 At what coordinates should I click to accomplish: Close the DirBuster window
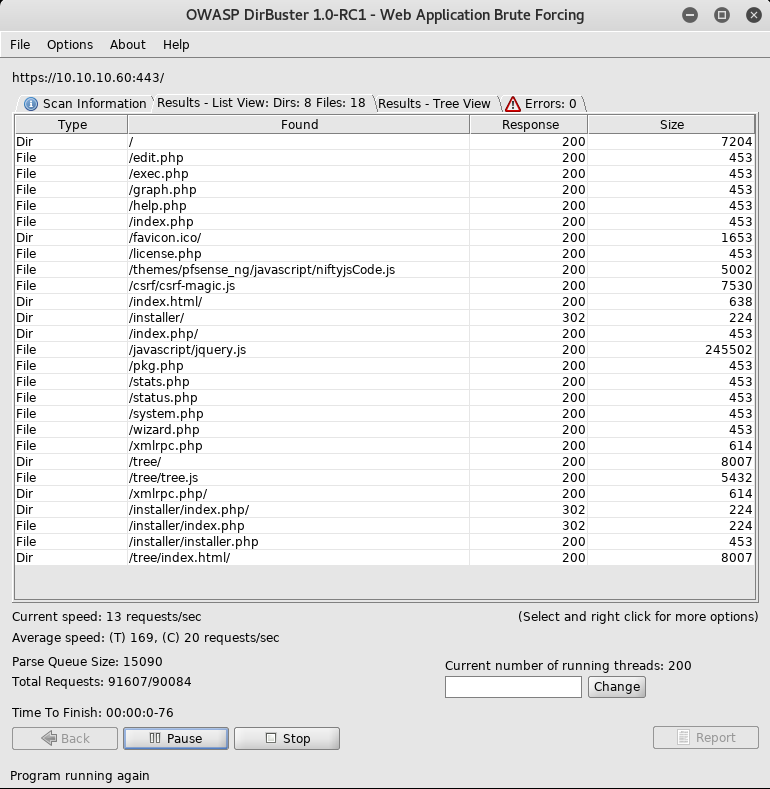click(749, 15)
